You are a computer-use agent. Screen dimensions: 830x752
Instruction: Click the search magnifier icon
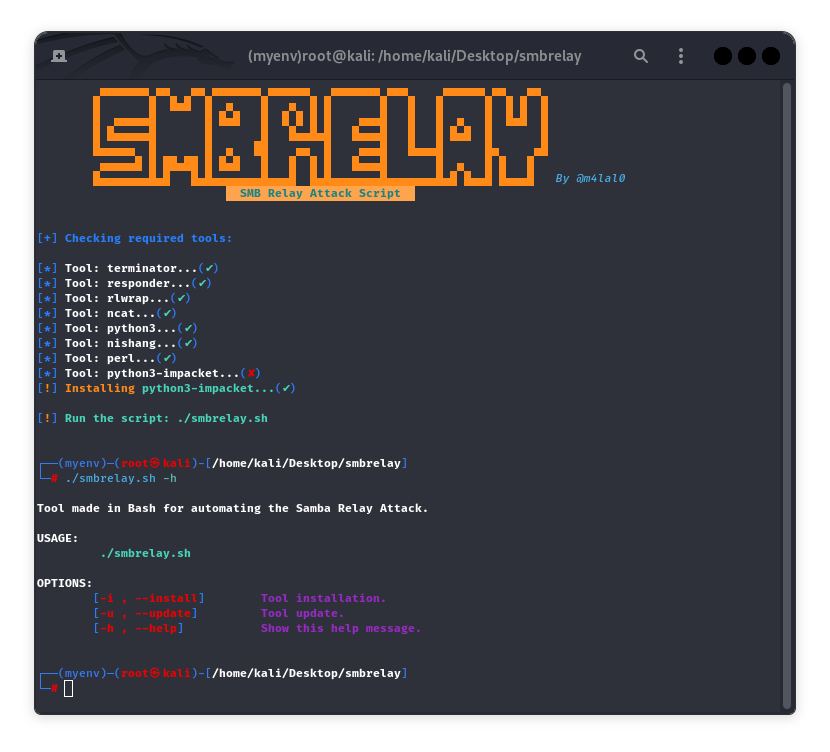640,56
